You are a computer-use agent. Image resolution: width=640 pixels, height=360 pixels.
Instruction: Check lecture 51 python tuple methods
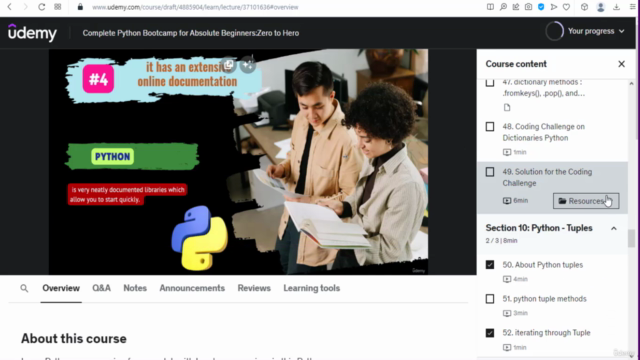pyautogui.click(x=490, y=299)
